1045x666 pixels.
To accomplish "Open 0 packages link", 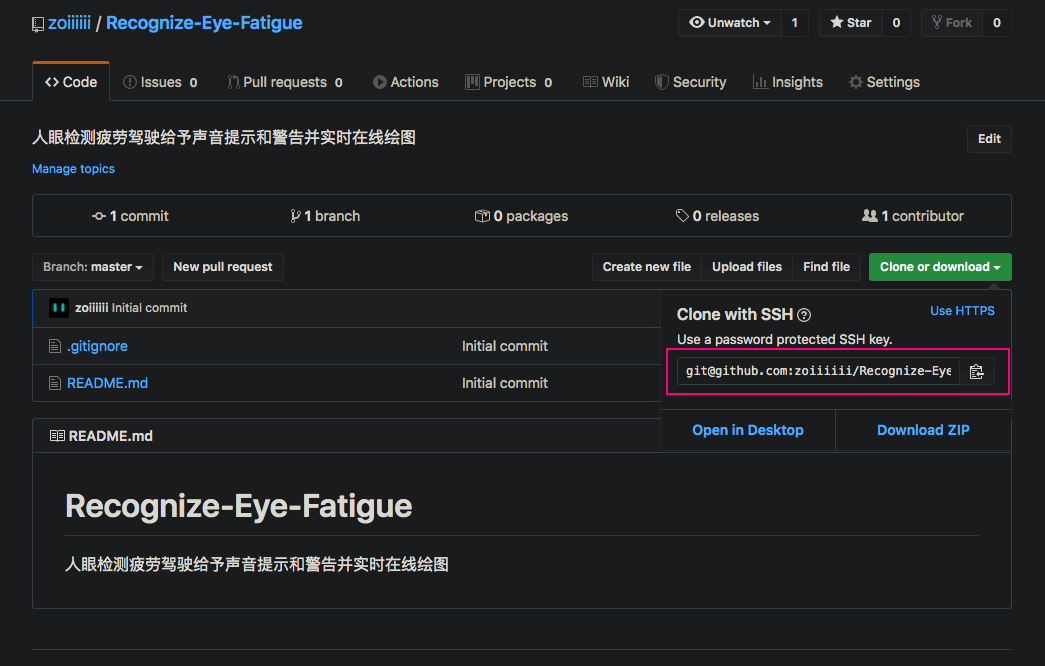I will (x=521, y=216).
